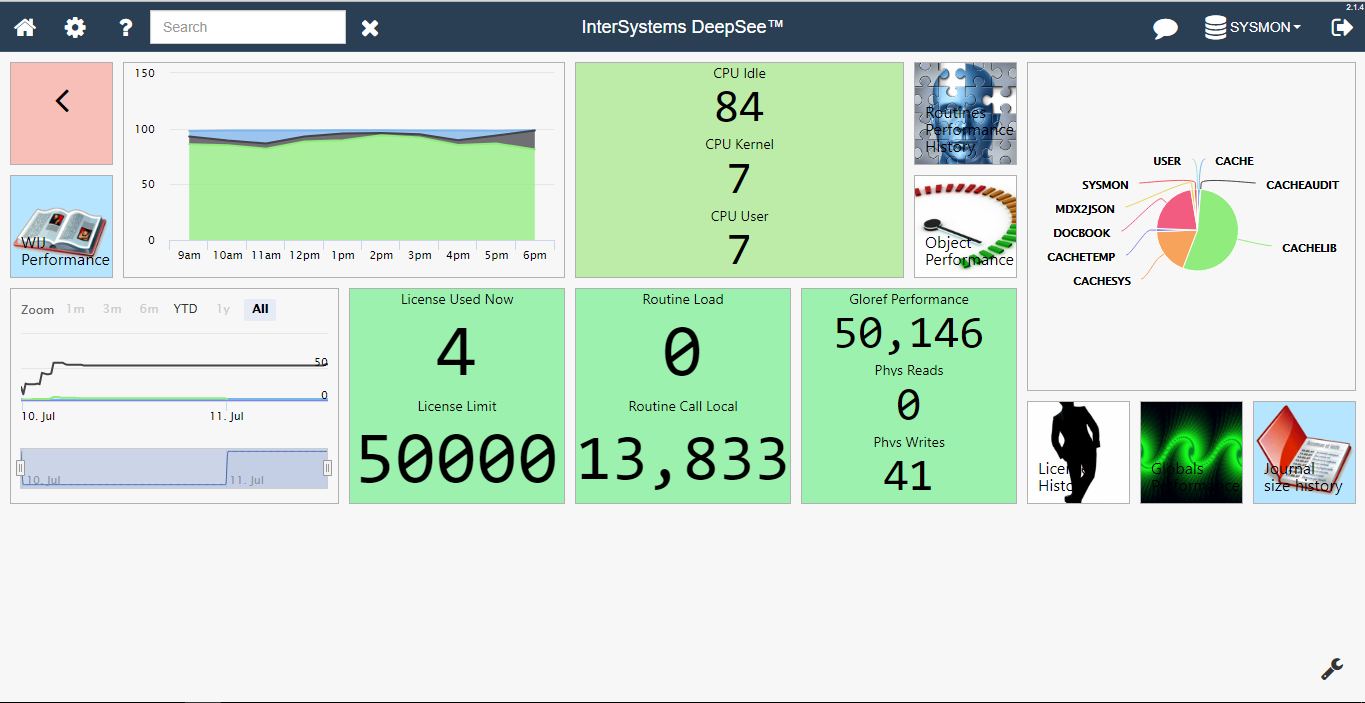This screenshot has width=1365, height=703.
Task: Click the database stack icon
Action: pos(1215,27)
